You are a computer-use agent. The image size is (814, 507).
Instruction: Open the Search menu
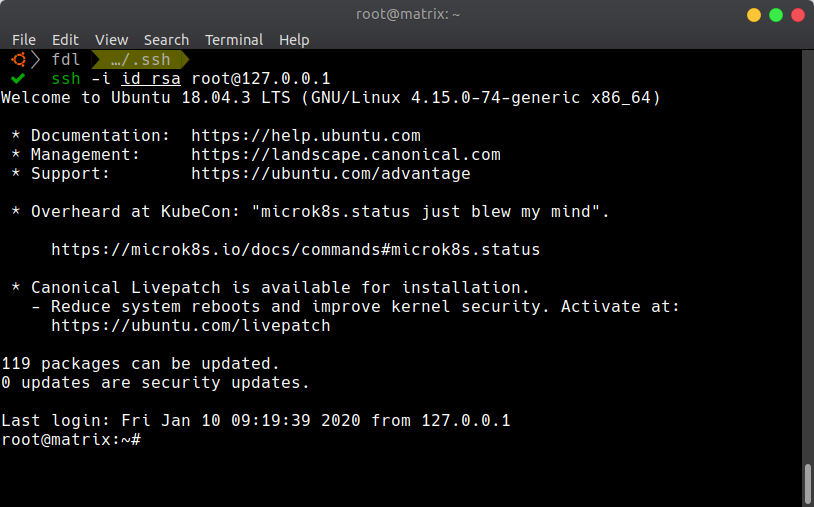pos(166,40)
